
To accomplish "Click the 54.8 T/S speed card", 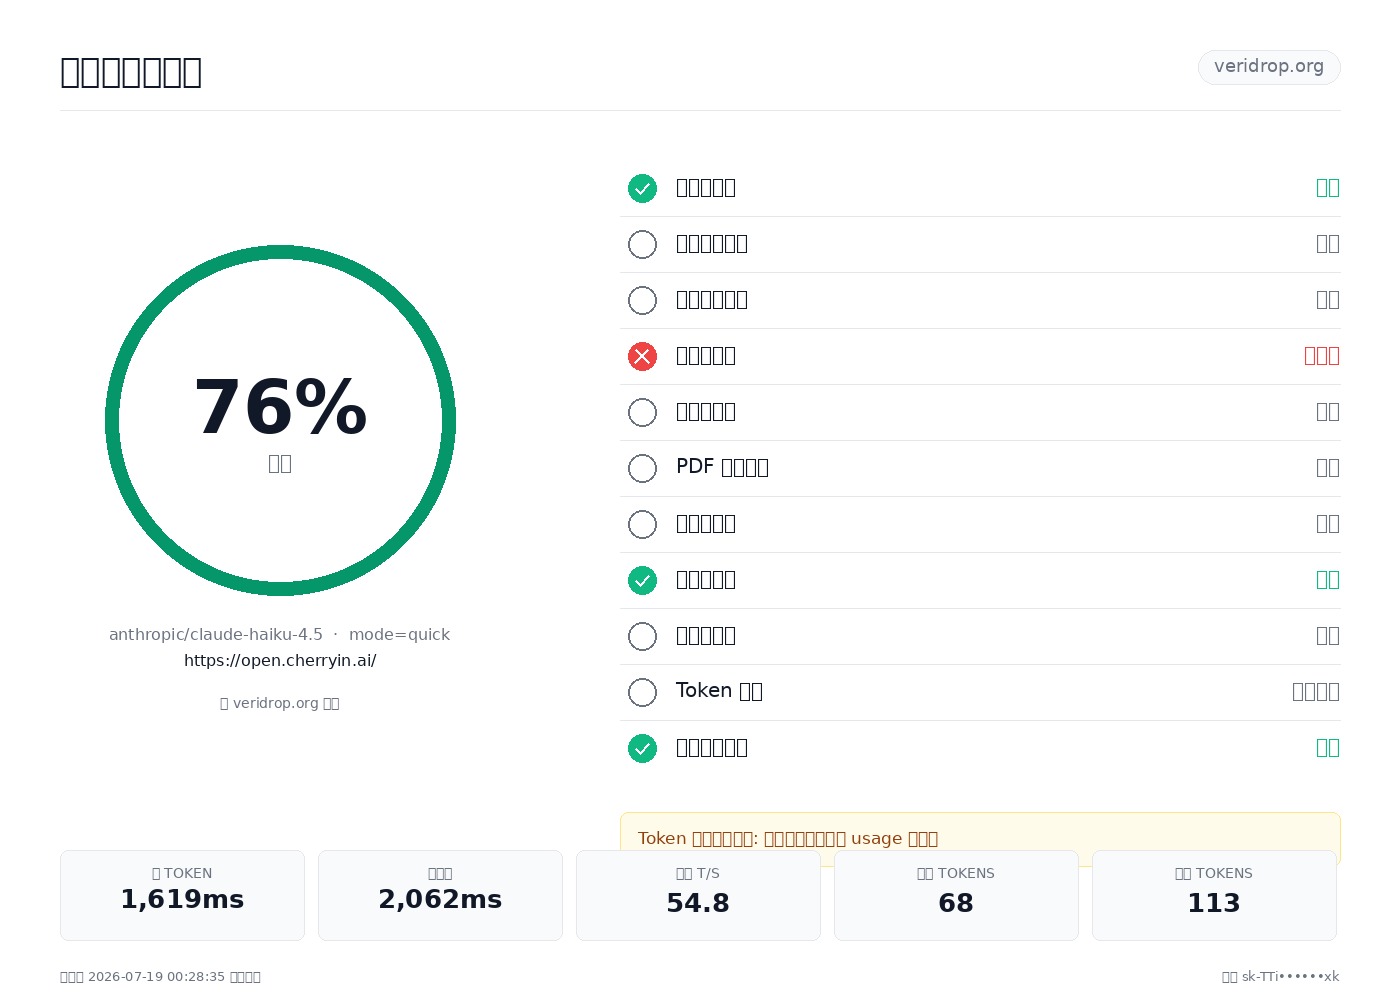I will tap(698, 895).
